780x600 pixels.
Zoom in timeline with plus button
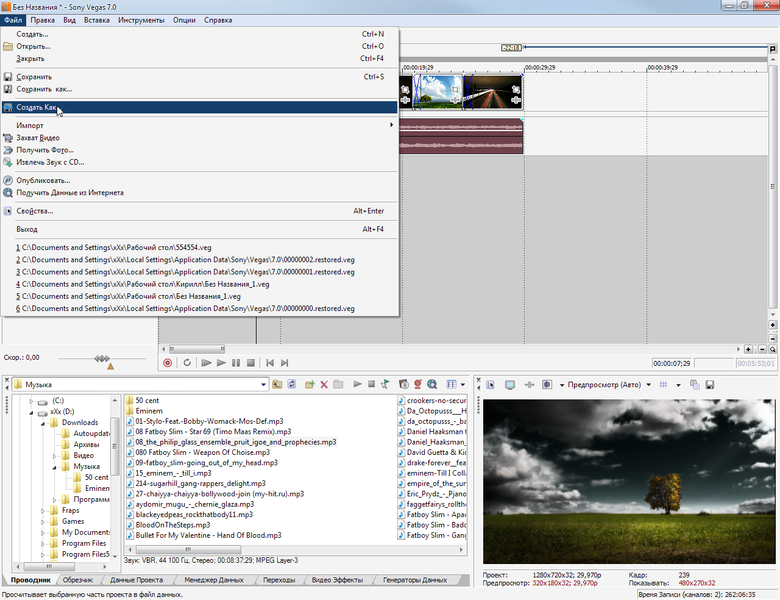pos(748,350)
